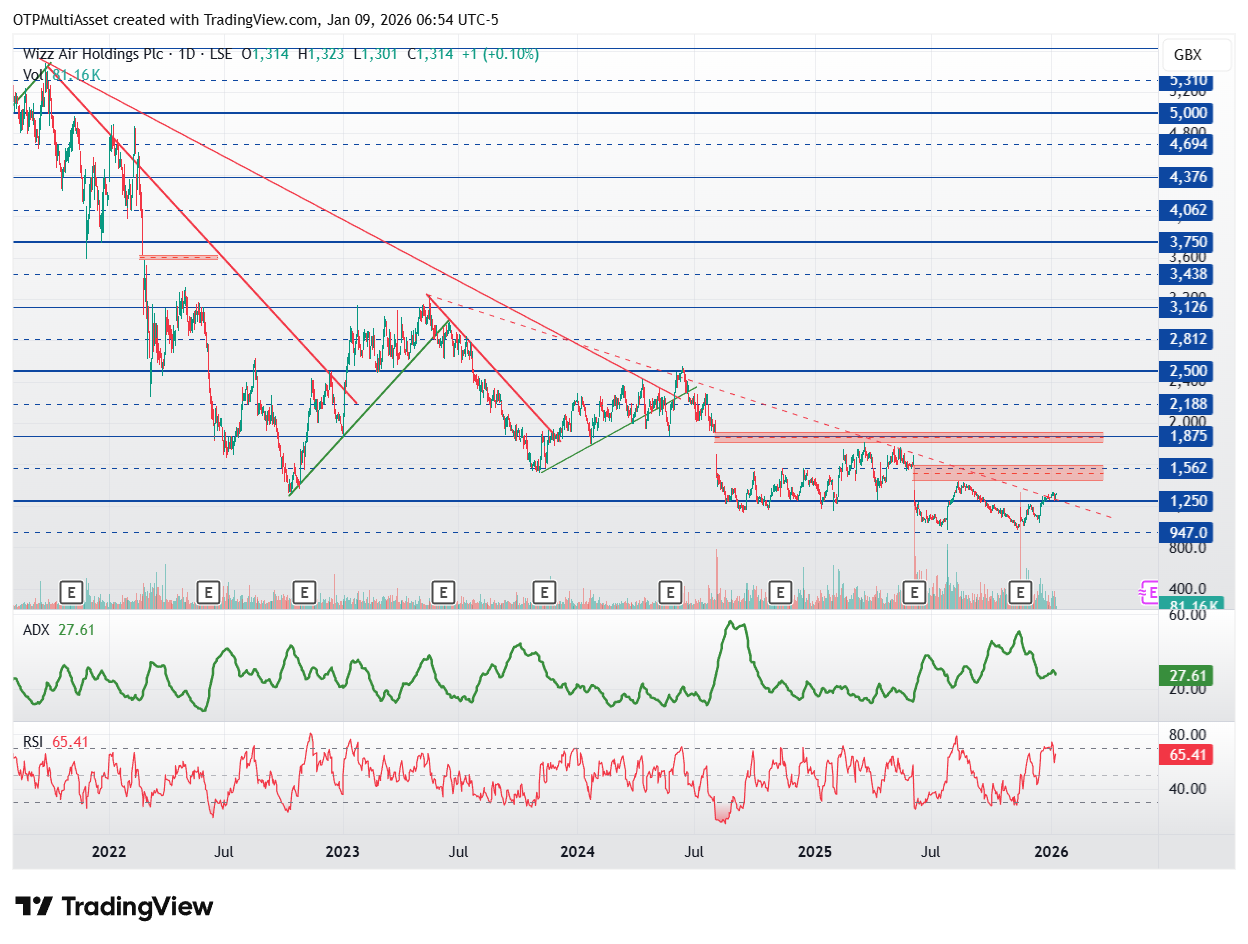Click the earnings marker in late 2021

(70, 593)
